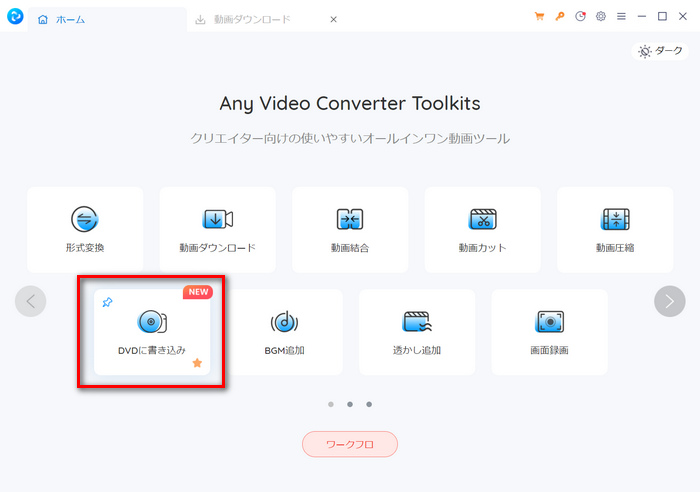The image size is (700, 492).
Task: Click the key registration icon
Action: click(559, 17)
